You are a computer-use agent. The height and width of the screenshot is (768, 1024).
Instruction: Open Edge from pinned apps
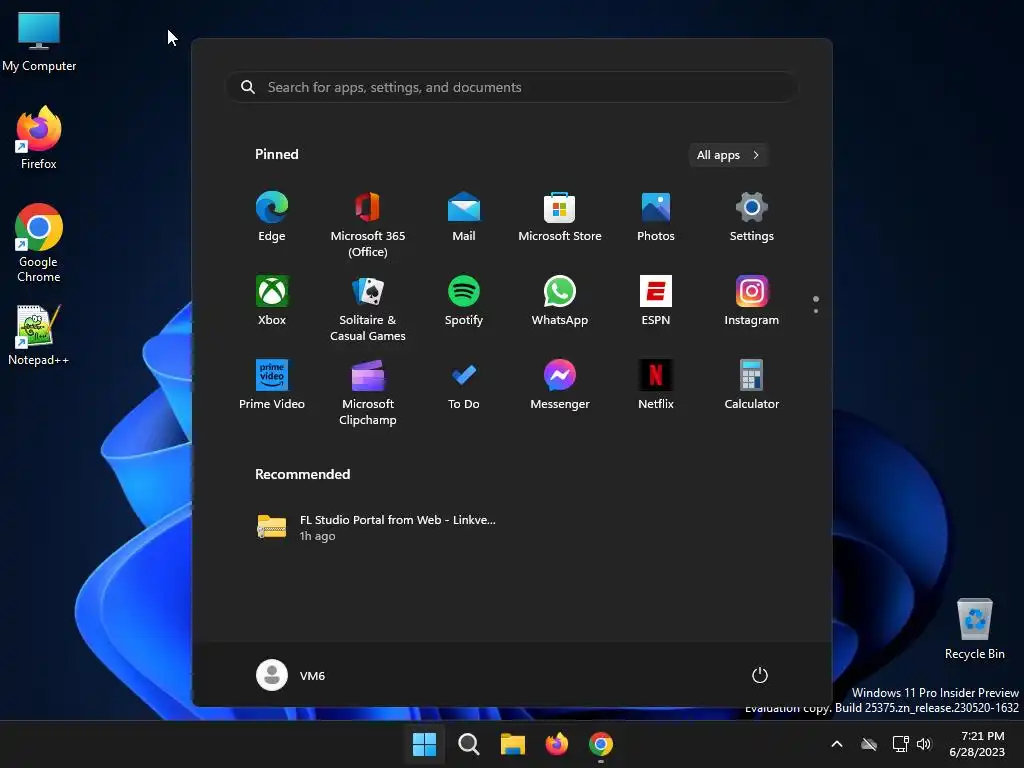click(272, 217)
